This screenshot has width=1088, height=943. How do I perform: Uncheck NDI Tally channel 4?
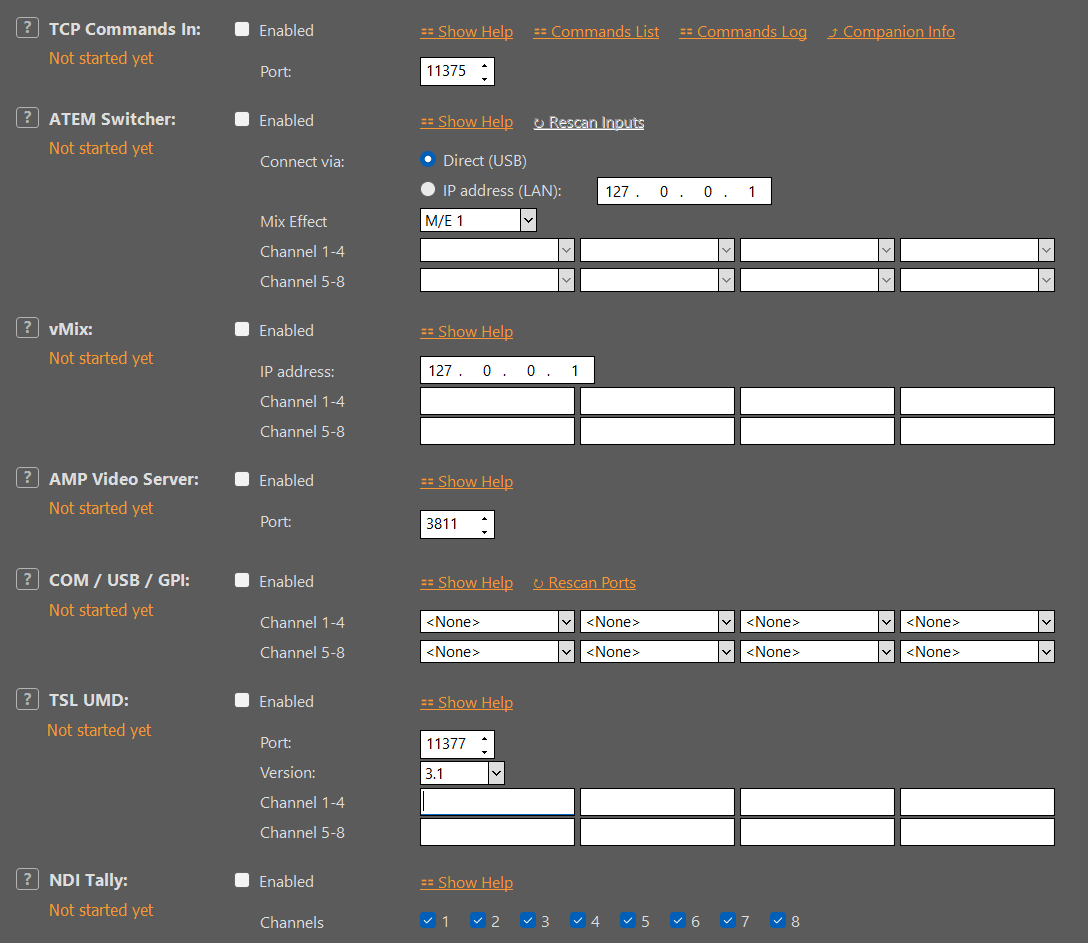[x=578, y=920]
